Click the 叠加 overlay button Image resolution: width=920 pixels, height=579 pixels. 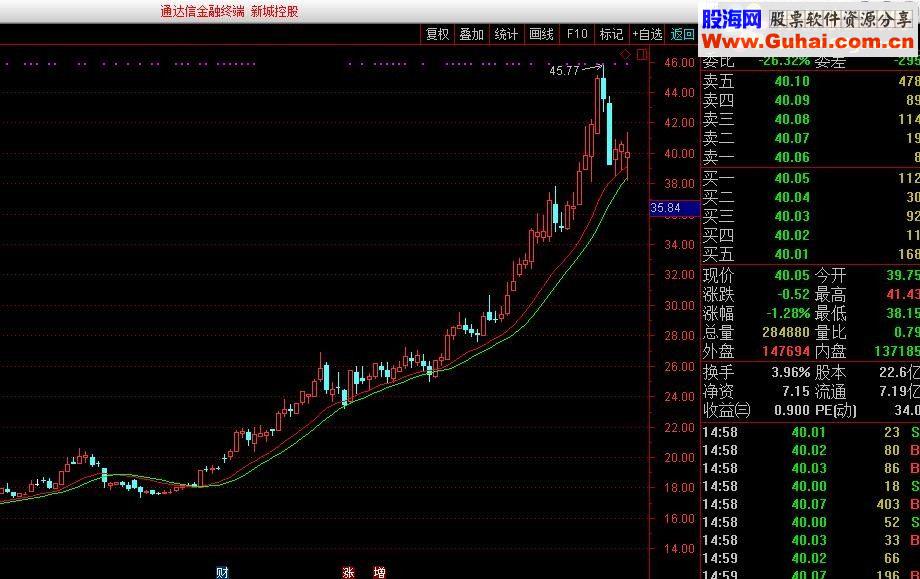click(x=472, y=35)
